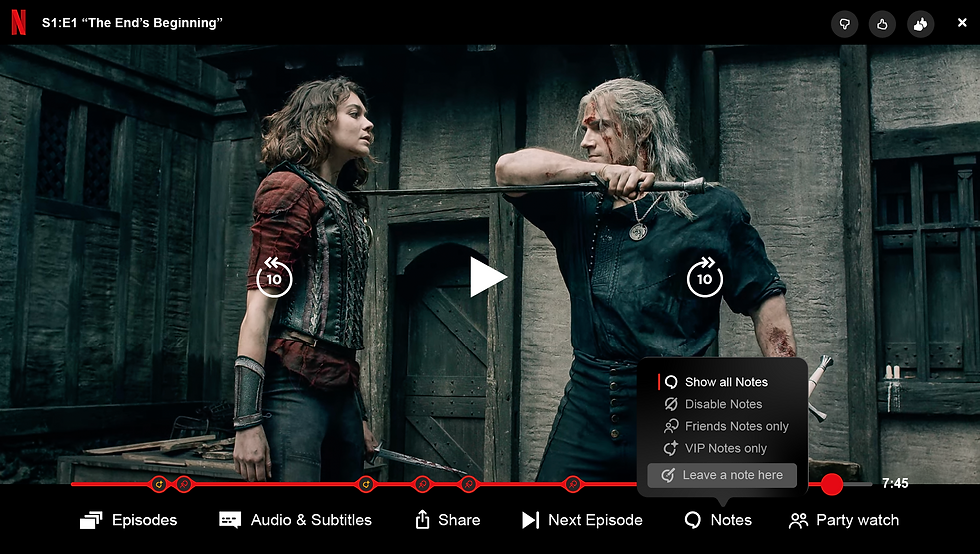Rate with single thumbs up icon
980x554 pixels.
pos(882,24)
